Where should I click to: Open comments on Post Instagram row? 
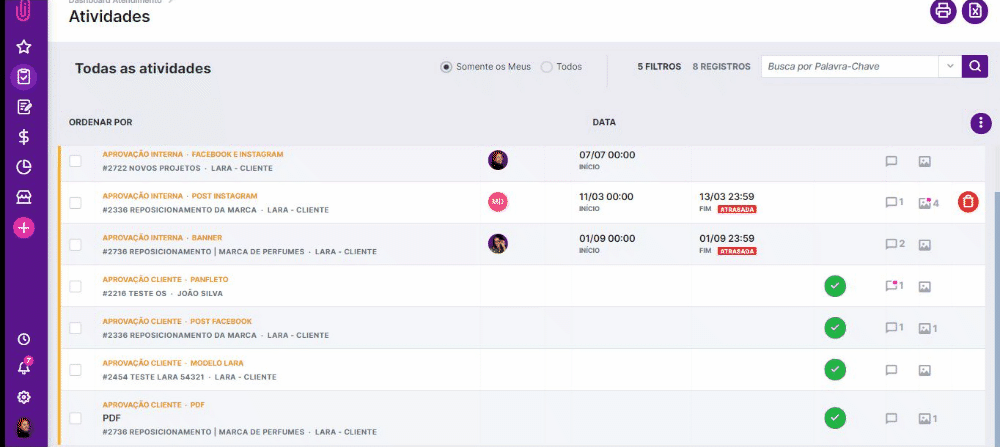coord(894,203)
